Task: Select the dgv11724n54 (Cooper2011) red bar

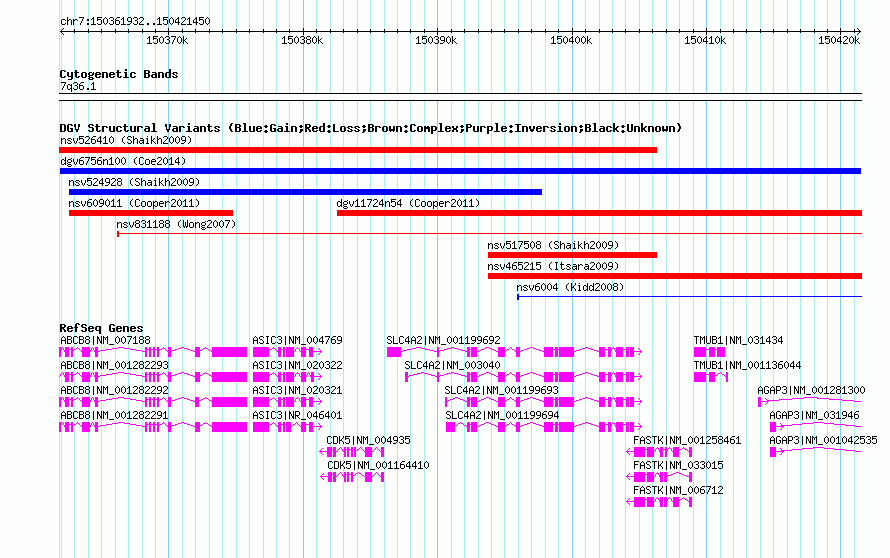Action: click(x=599, y=213)
